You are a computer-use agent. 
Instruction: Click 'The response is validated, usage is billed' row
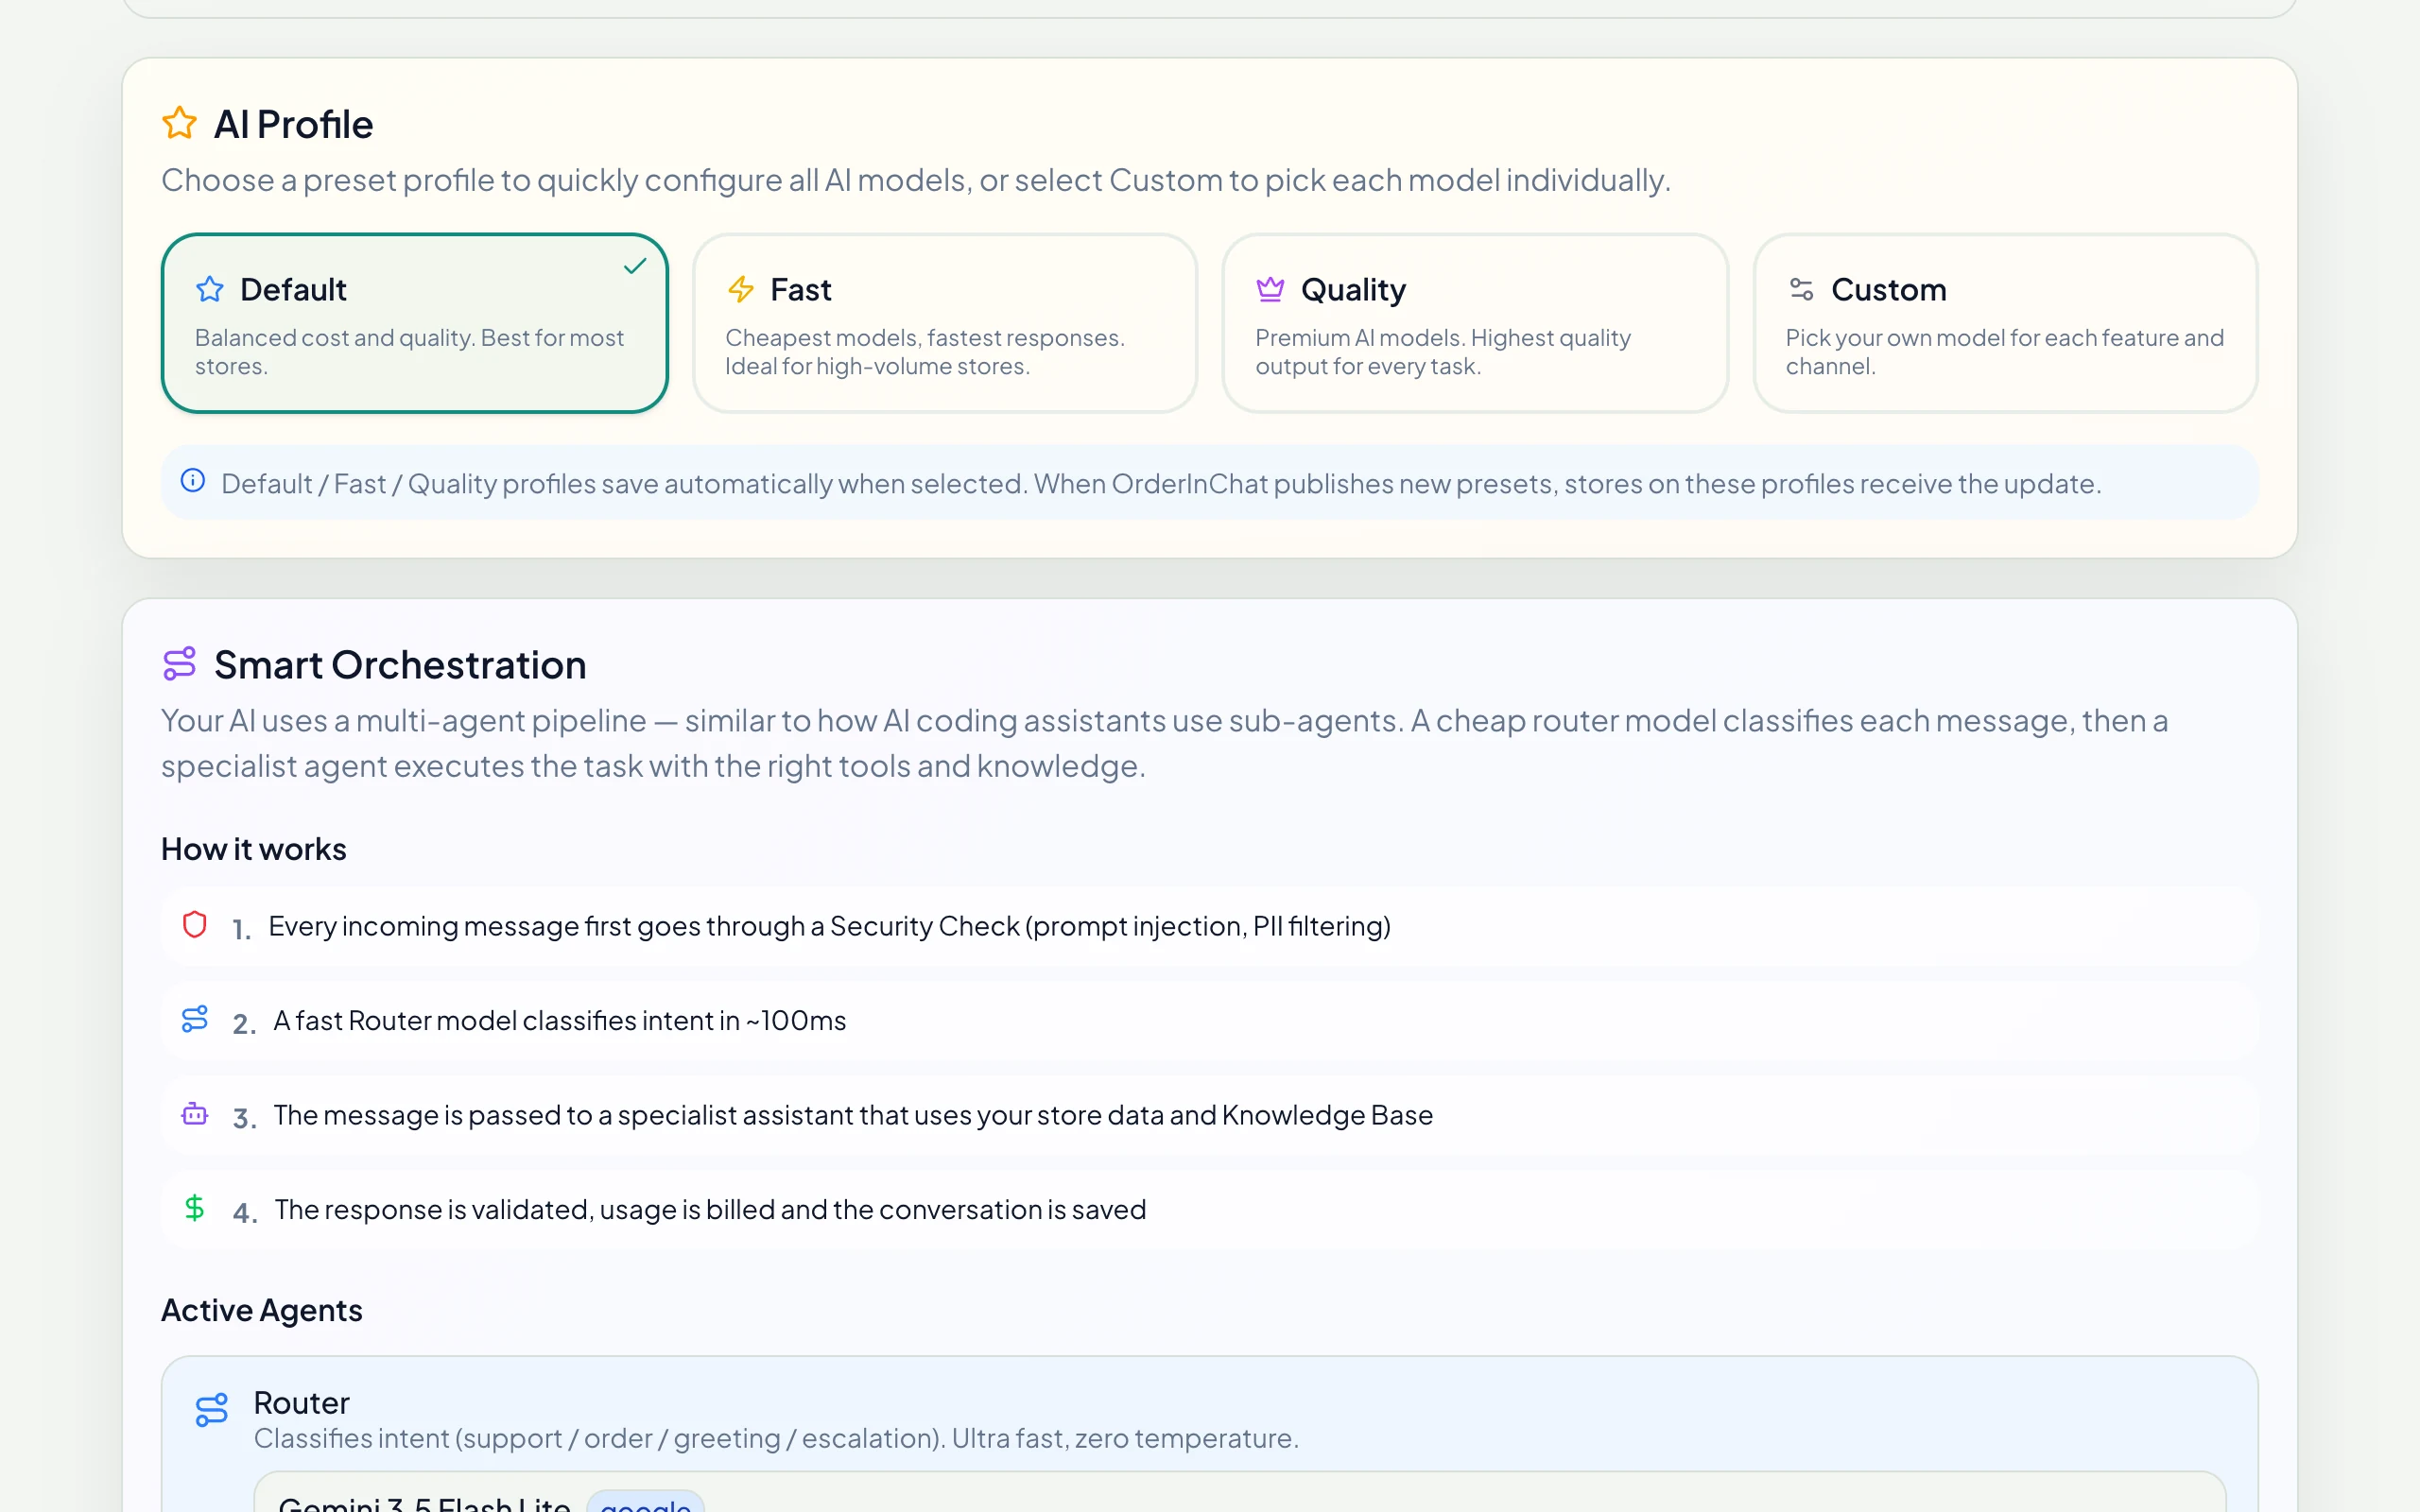click(1210, 1209)
